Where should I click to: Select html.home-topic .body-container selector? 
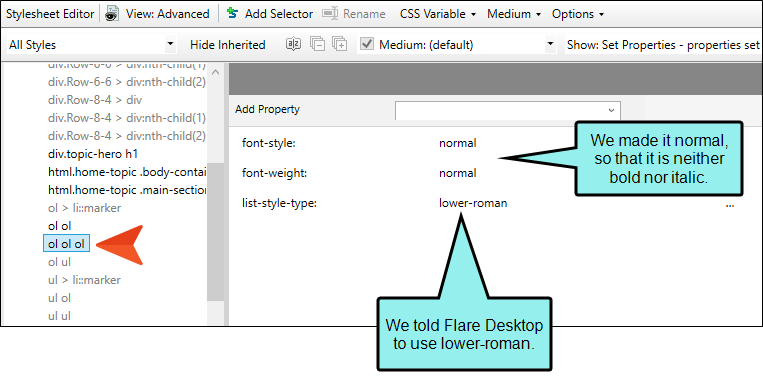(x=127, y=172)
